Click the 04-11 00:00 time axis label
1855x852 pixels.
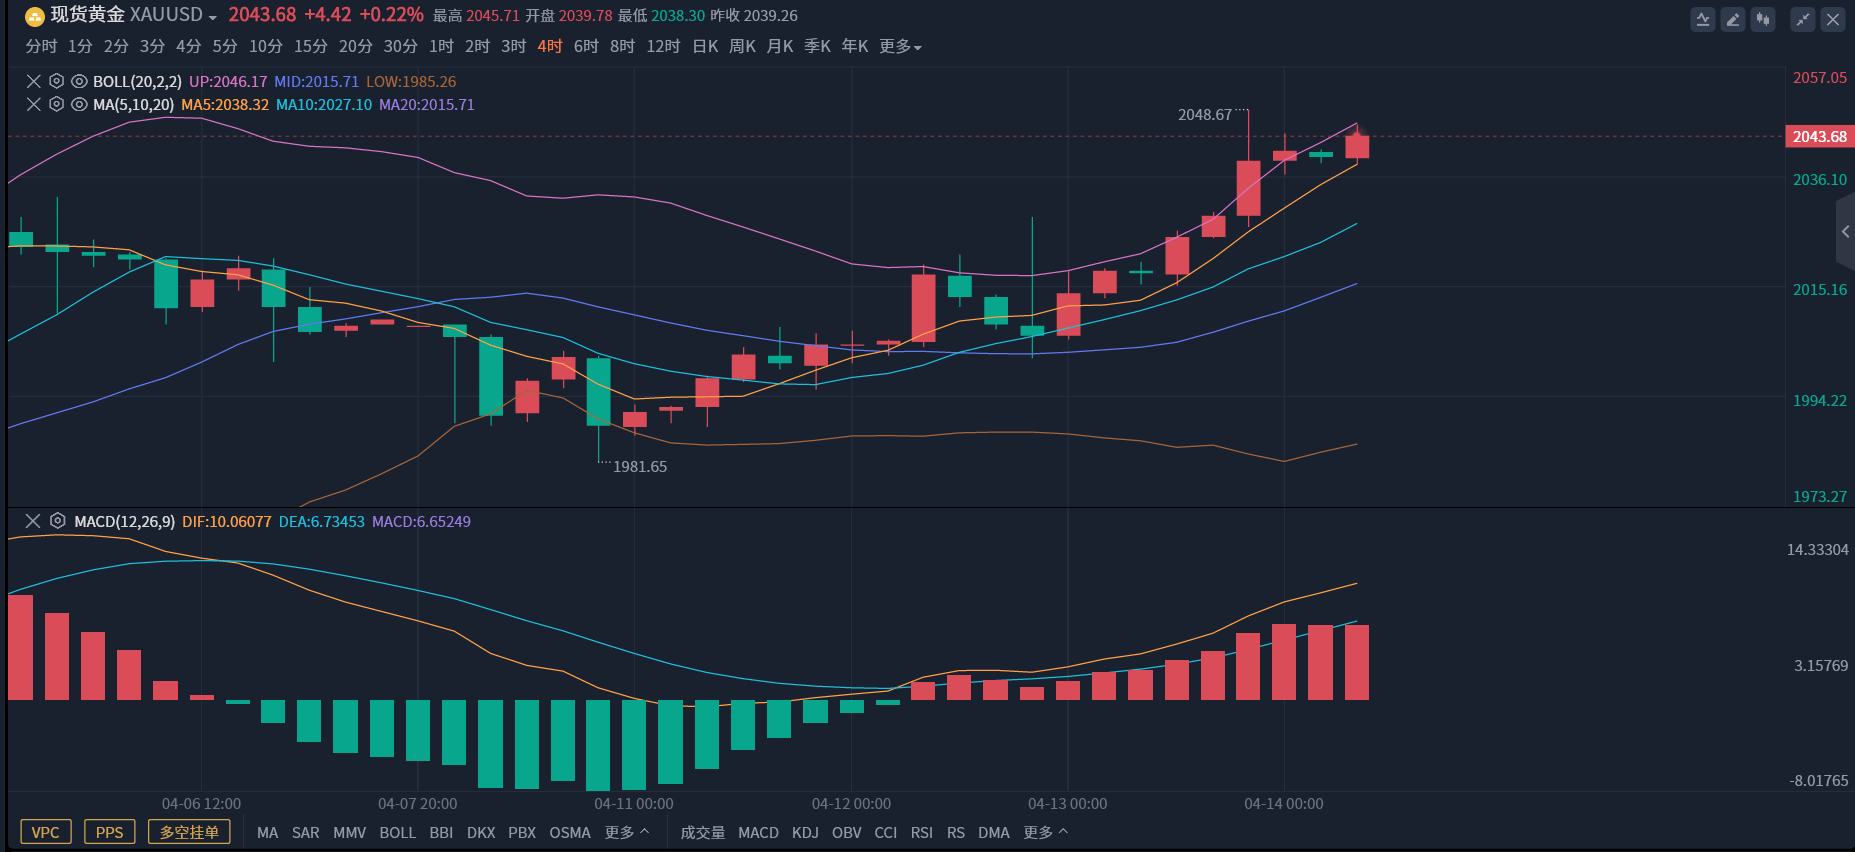pos(634,804)
